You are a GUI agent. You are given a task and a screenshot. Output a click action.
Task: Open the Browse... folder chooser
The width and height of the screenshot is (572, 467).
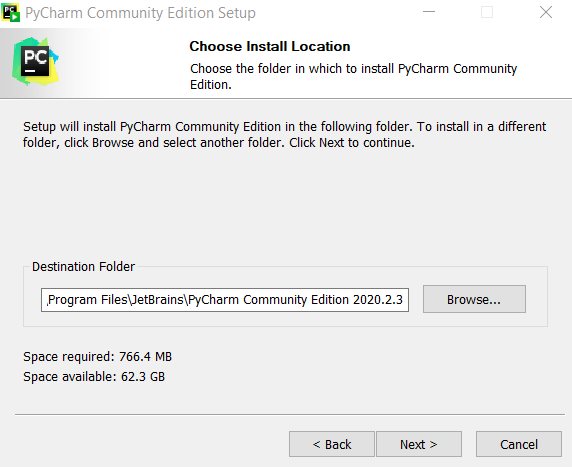coord(474,299)
